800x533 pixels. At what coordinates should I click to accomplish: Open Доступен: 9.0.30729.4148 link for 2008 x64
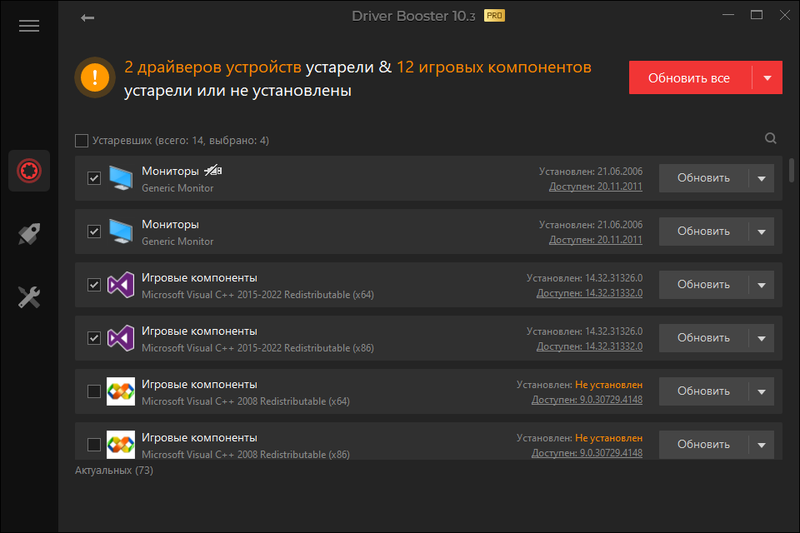(x=587, y=400)
